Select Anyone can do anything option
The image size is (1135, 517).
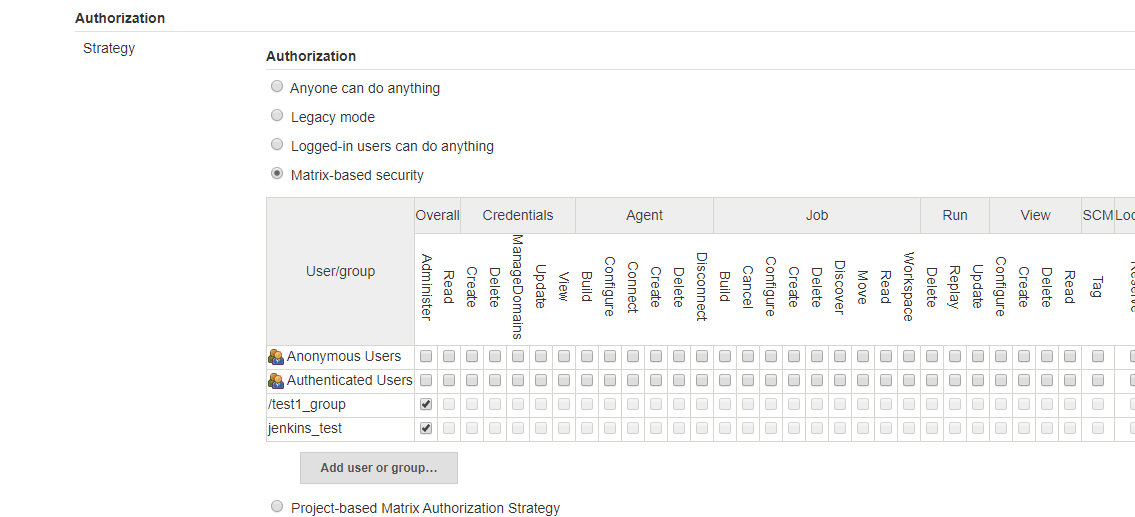277,86
